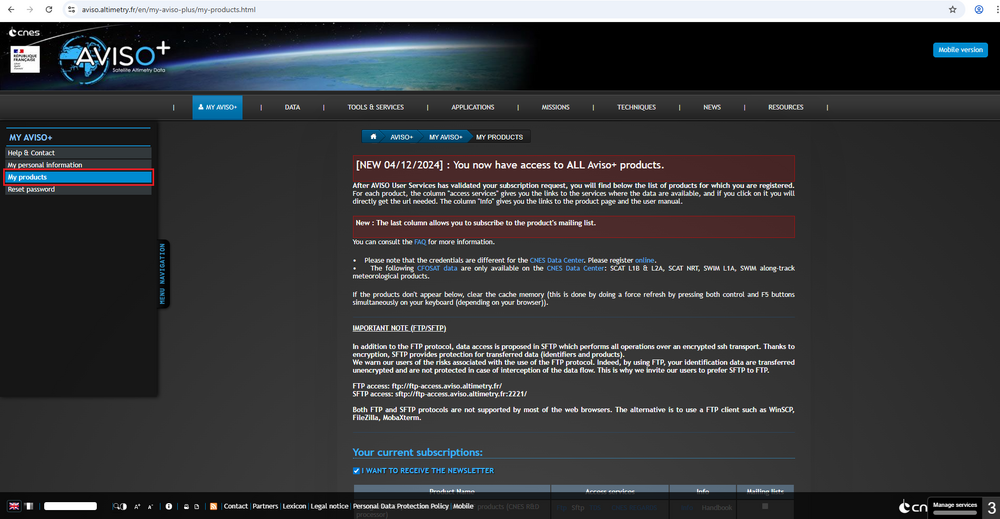Open the Missions menu item
This screenshot has width=1000, height=519.
coord(555,107)
